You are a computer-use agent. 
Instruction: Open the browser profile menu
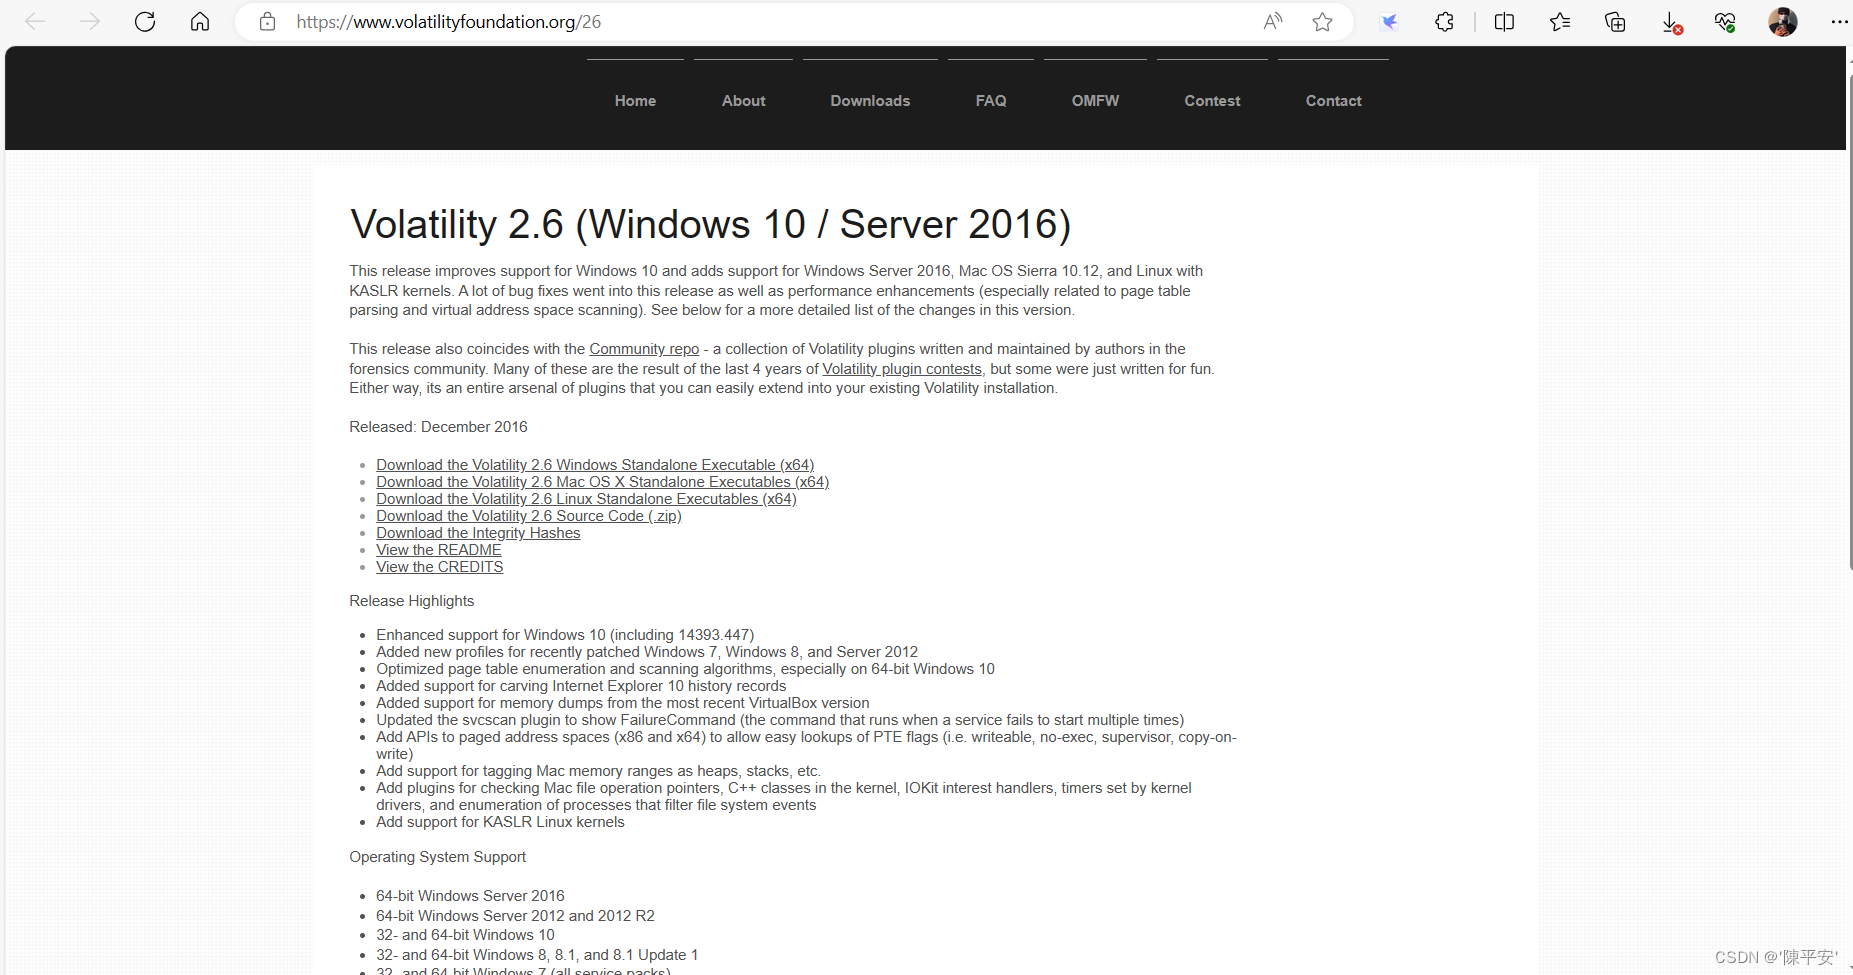click(1782, 21)
